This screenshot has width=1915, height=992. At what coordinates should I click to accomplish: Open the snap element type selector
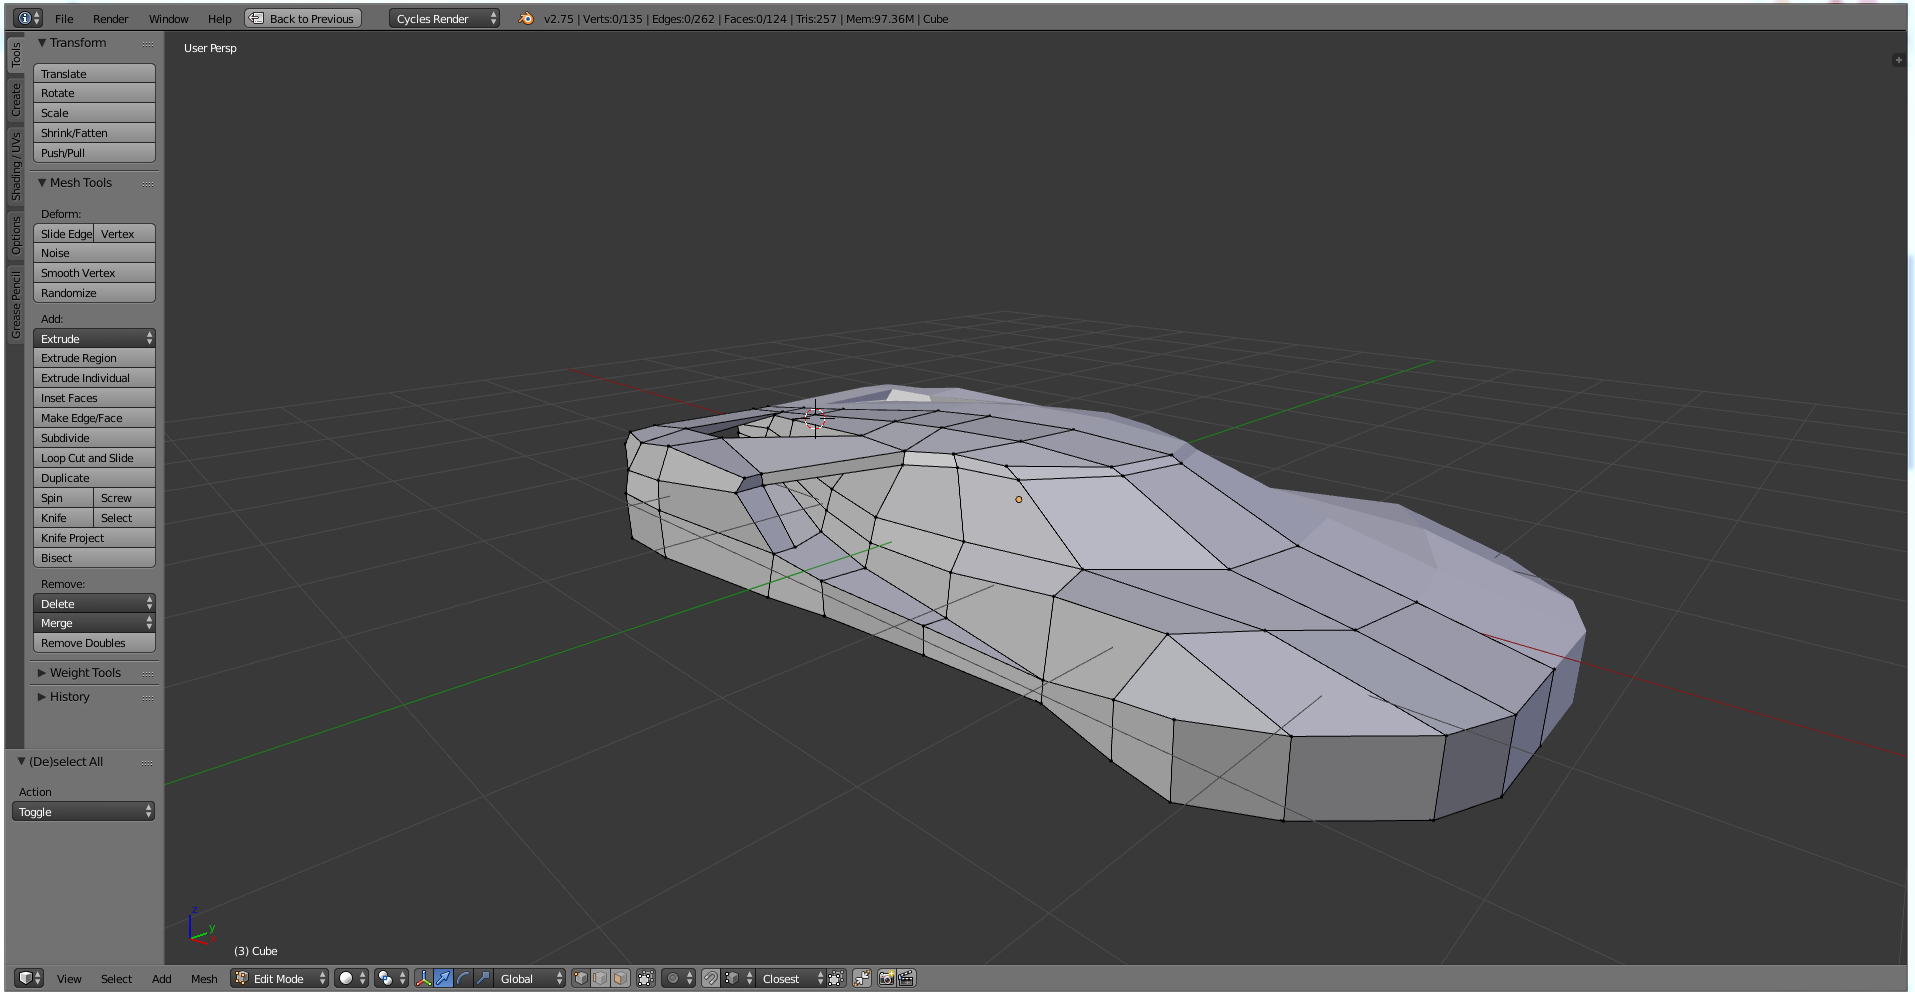tap(737, 978)
